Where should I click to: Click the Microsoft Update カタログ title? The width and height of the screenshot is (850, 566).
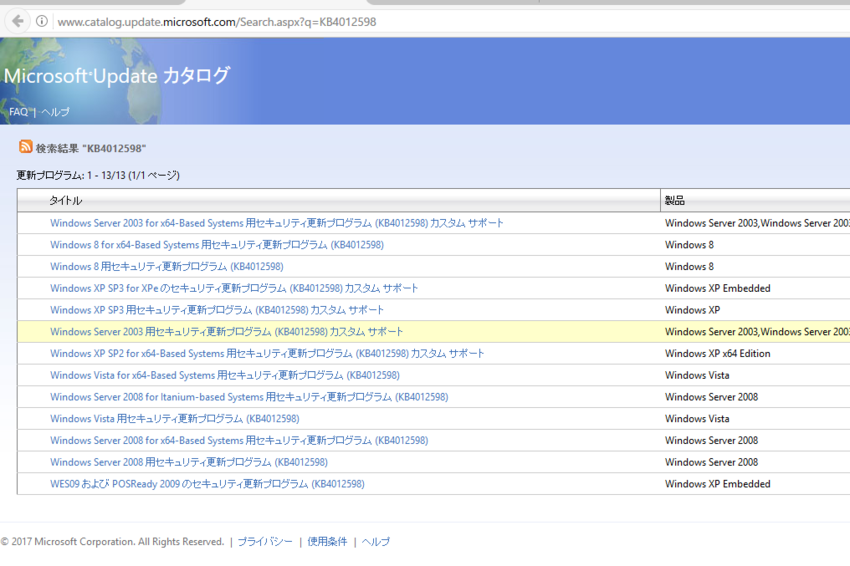pyautogui.click(x=117, y=75)
